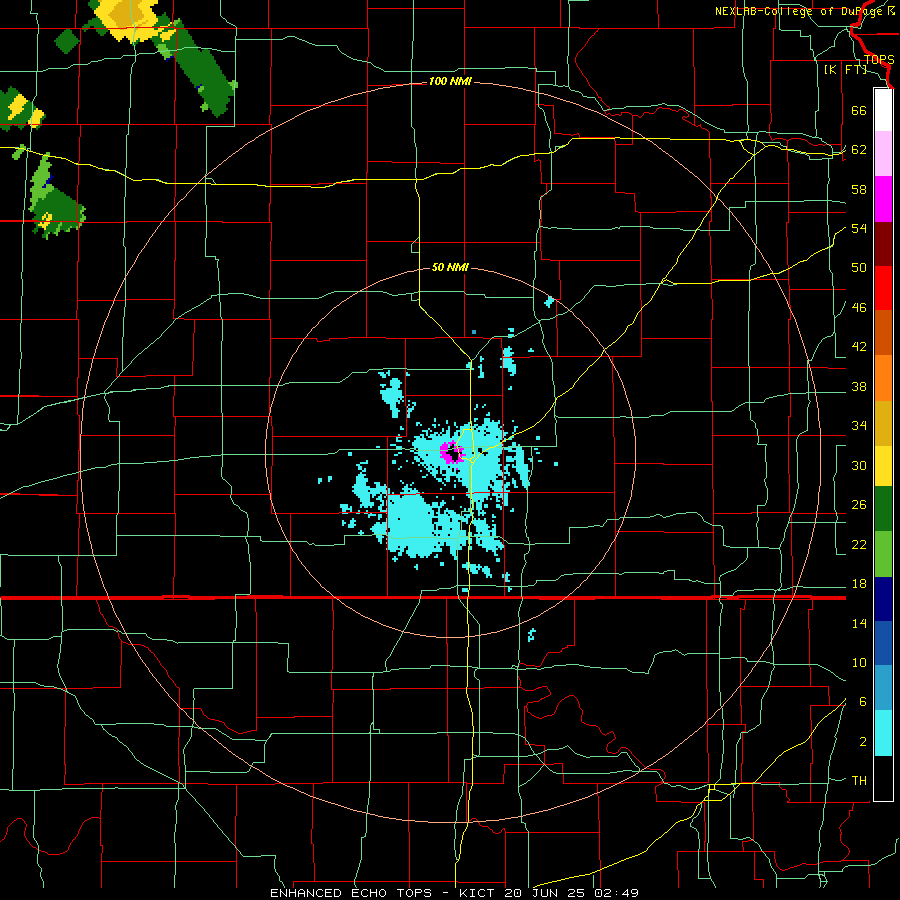Click the '58' legend scale value
Screen dimensions: 900x900
click(859, 190)
